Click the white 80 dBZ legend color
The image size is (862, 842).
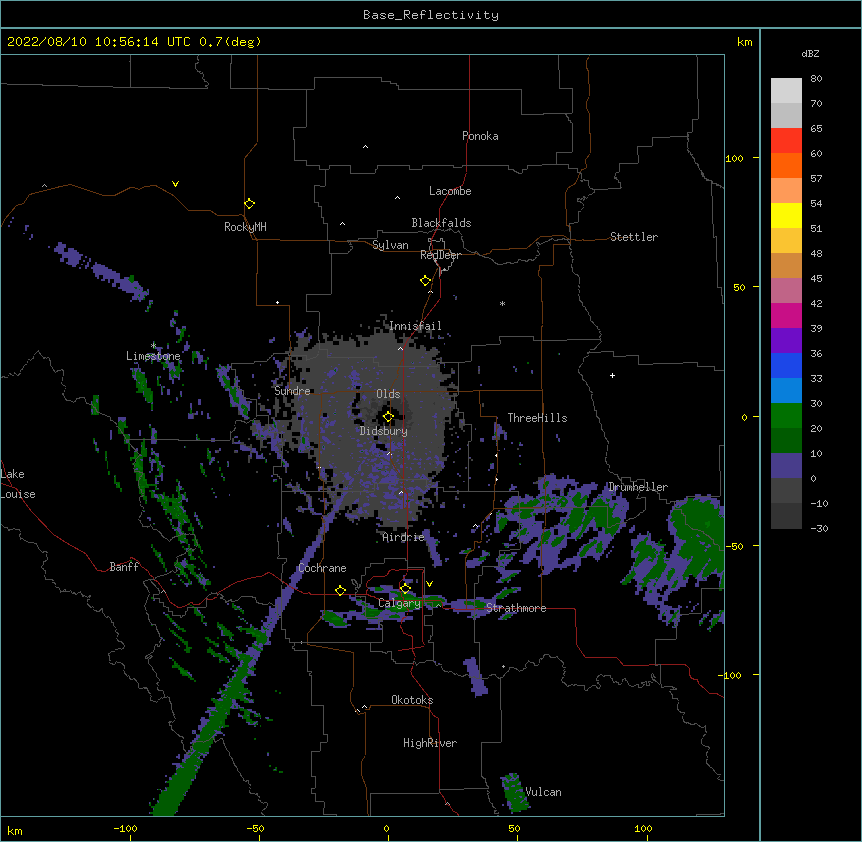coord(786,90)
